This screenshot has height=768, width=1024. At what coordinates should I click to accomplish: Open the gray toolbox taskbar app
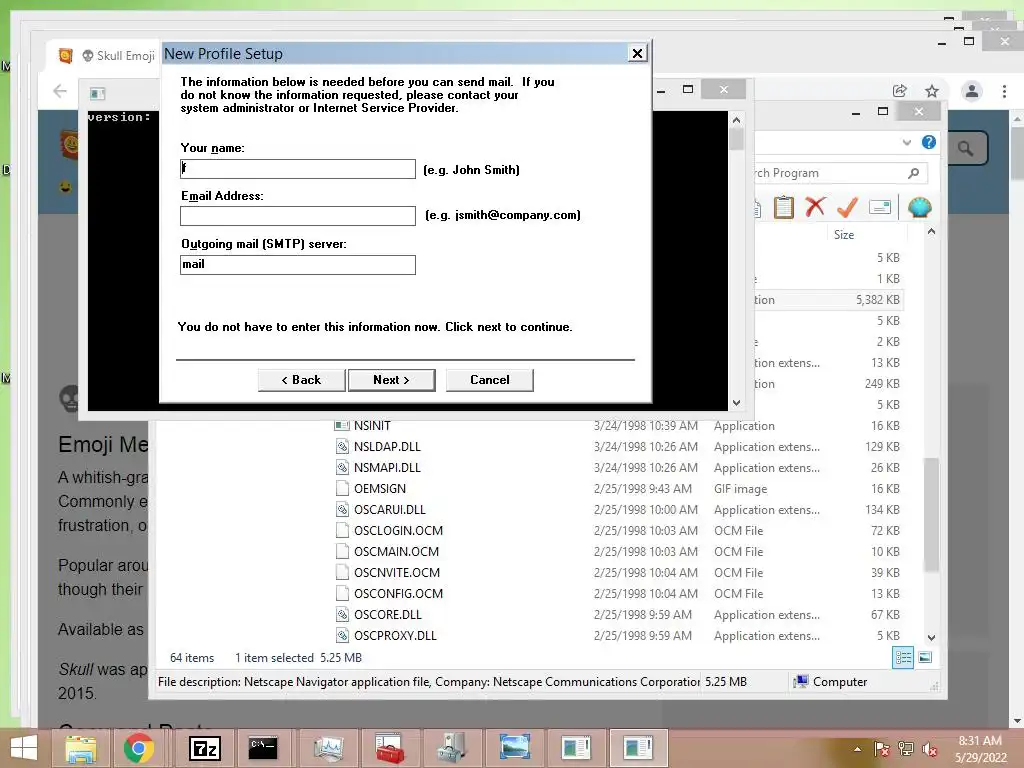pyautogui.click(x=452, y=748)
